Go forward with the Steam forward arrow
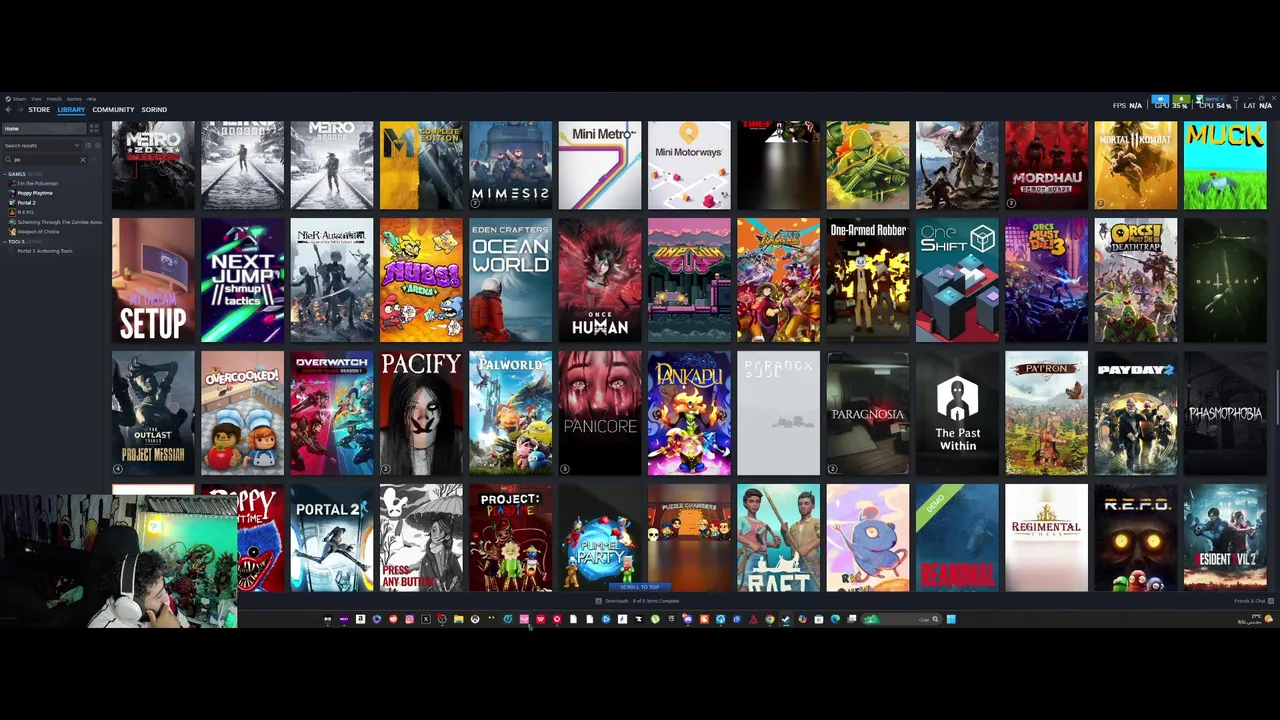This screenshot has width=1280, height=720. pyautogui.click(x=20, y=109)
